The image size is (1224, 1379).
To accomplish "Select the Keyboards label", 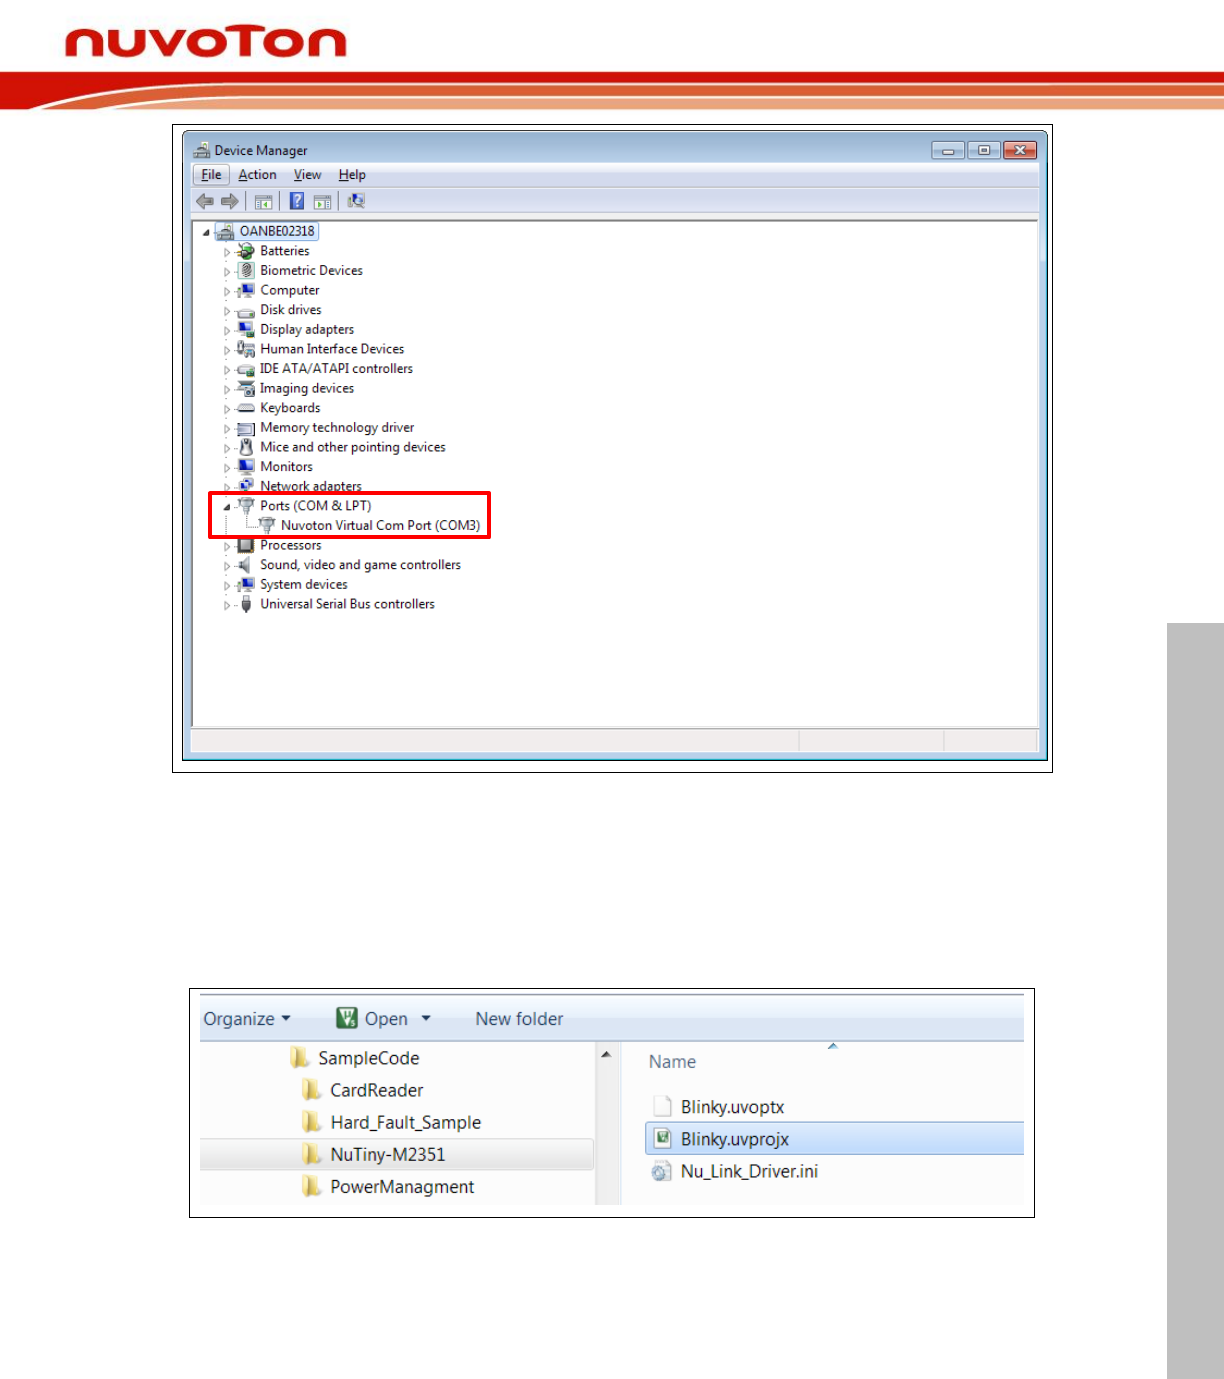I will (x=290, y=408).
